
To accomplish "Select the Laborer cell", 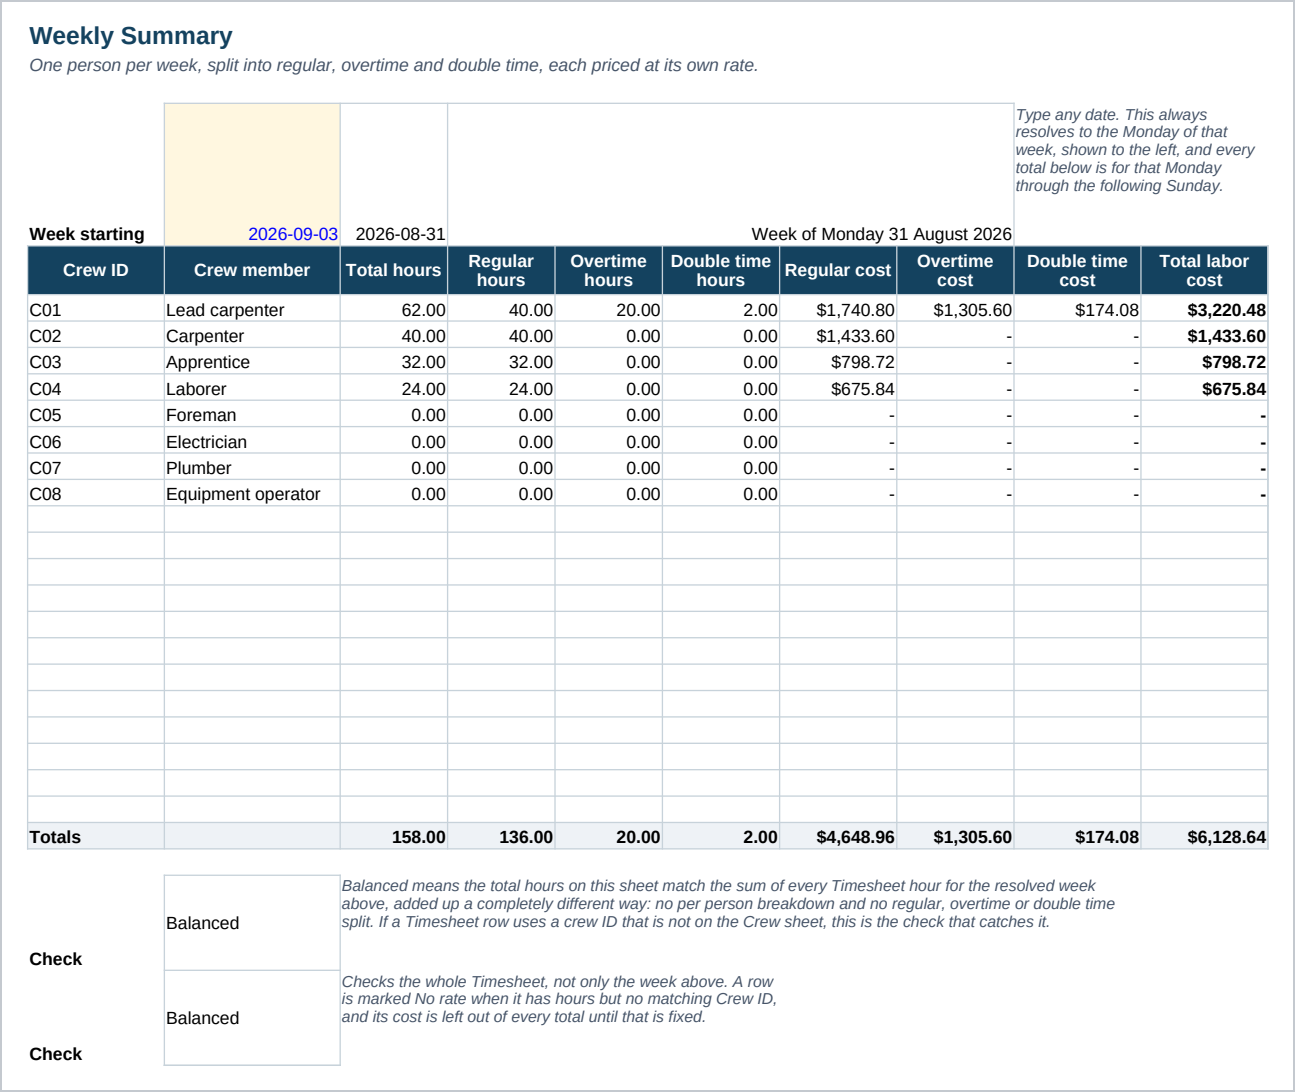I will 252,389.
